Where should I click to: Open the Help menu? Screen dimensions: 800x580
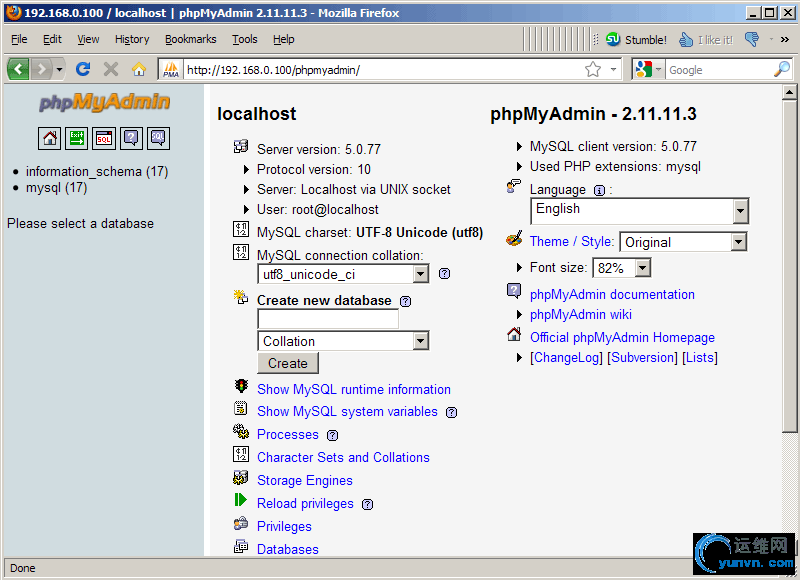tap(284, 39)
